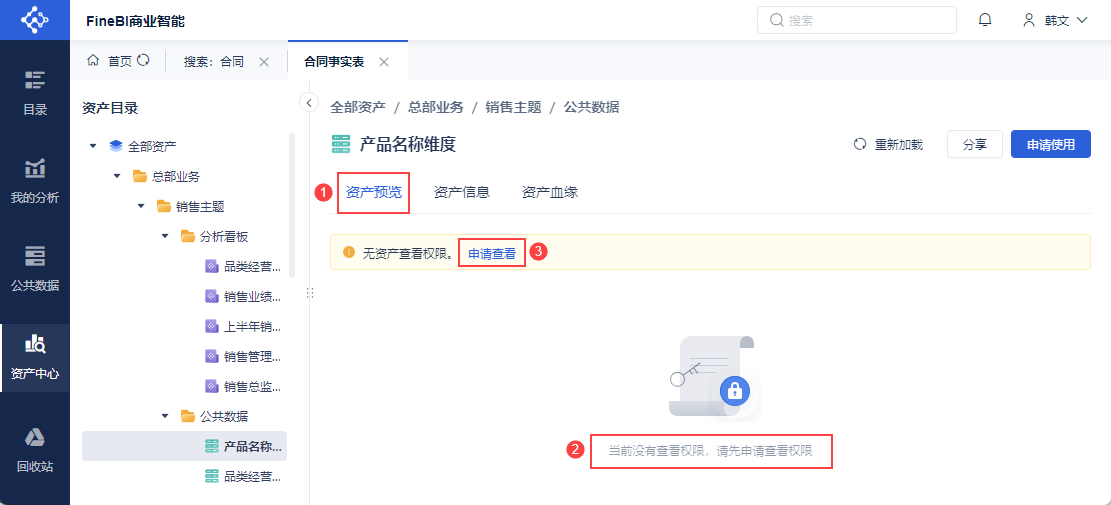The width and height of the screenshot is (1111, 505).
Task: Click the 重新加载 reload button
Action: (x=888, y=145)
